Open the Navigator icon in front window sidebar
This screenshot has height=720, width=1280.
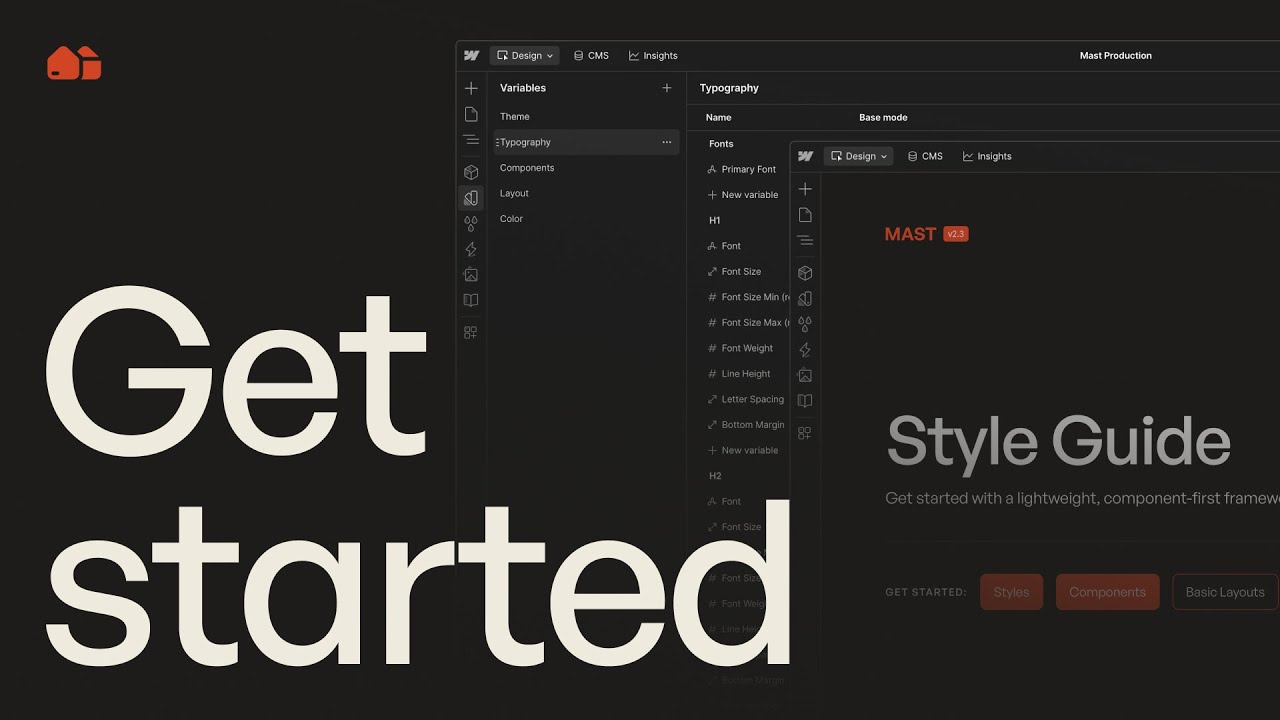[805, 240]
